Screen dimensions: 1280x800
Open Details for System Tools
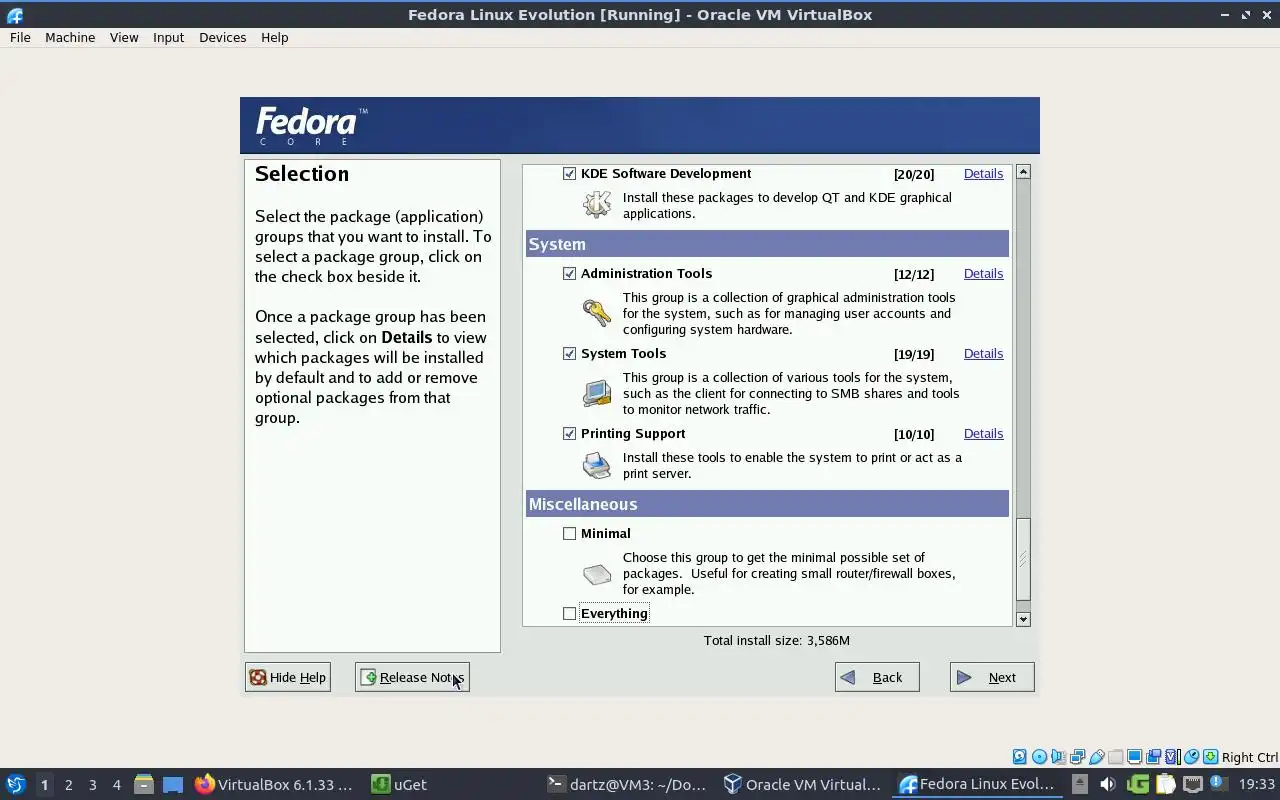(983, 353)
